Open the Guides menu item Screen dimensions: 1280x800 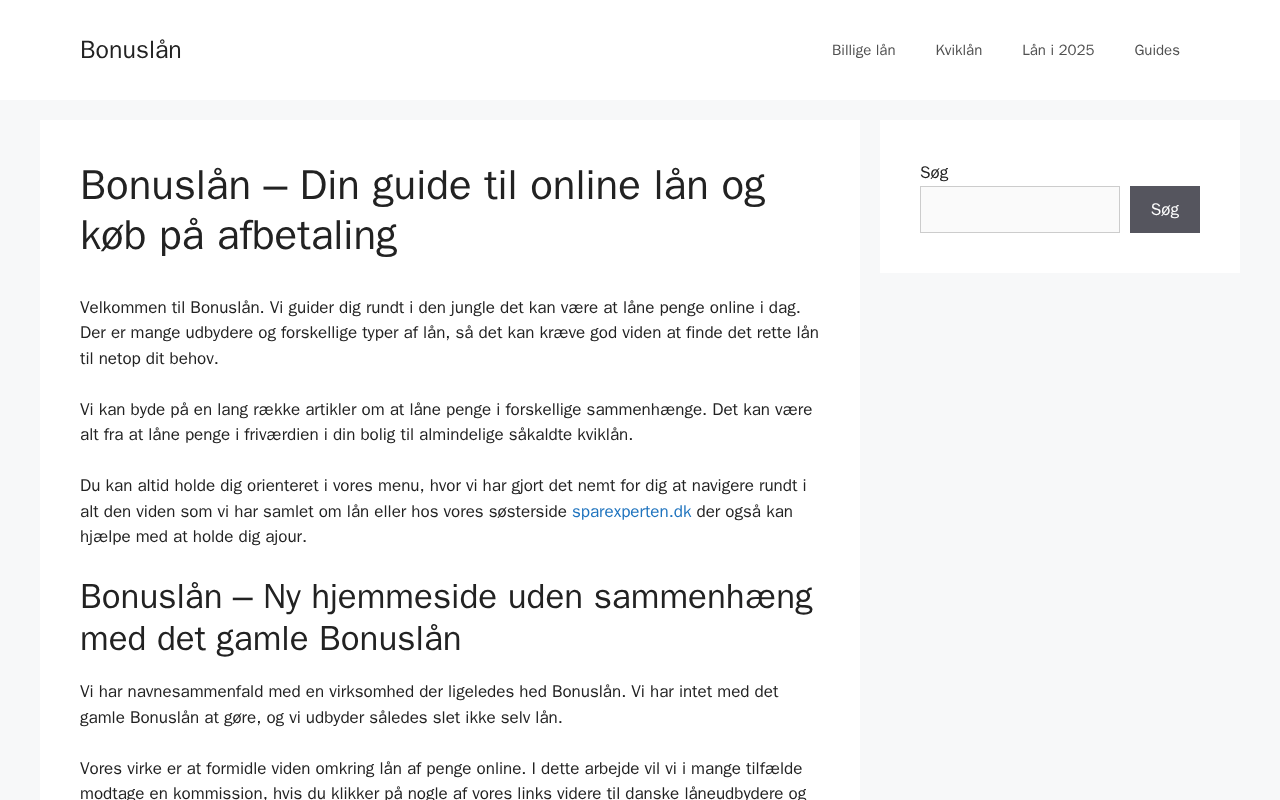click(x=1157, y=50)
